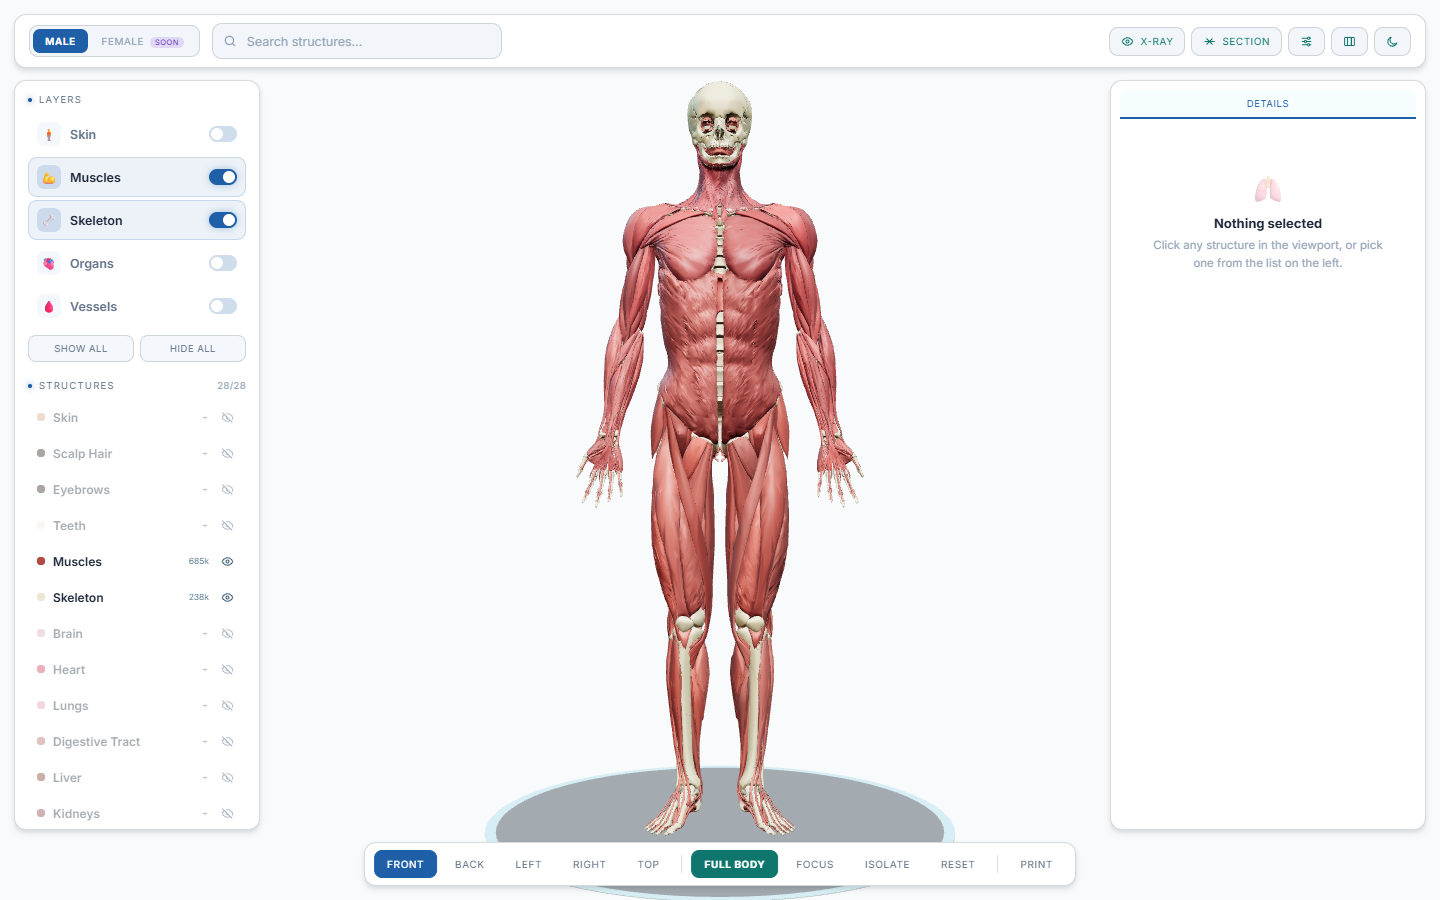Click the Muscles layer flexed-arm icon
This screenshot has height=900, width=1440.
(49, 177)
